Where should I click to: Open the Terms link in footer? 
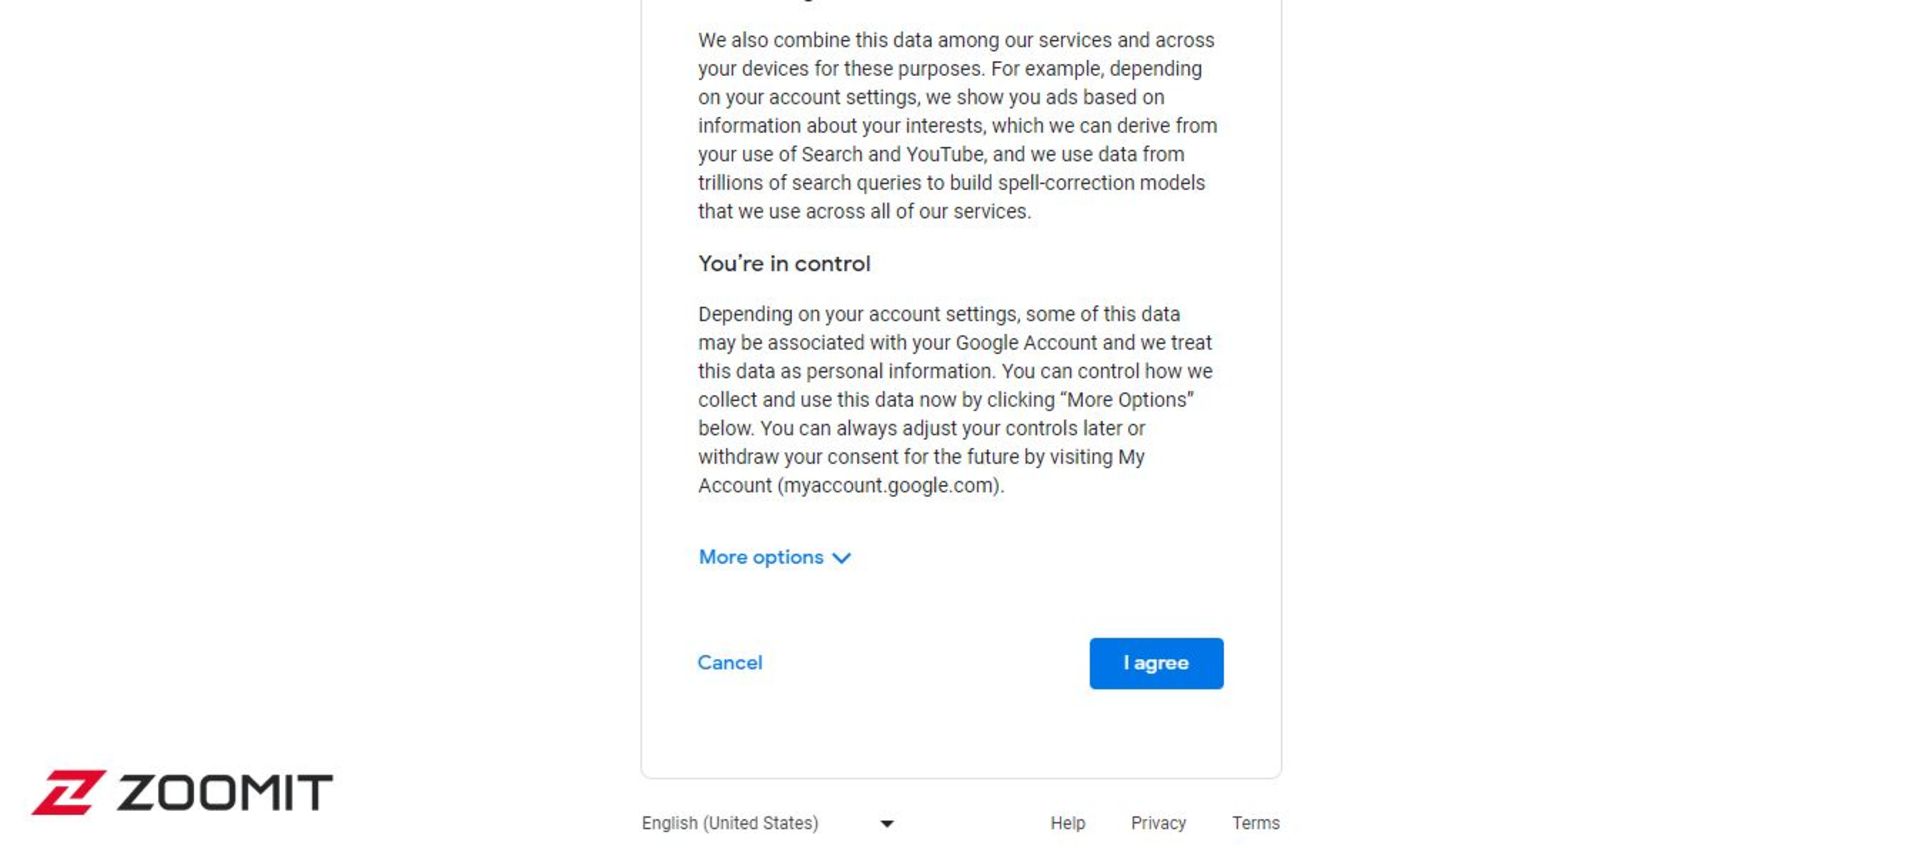click(x=1255, y=823)
